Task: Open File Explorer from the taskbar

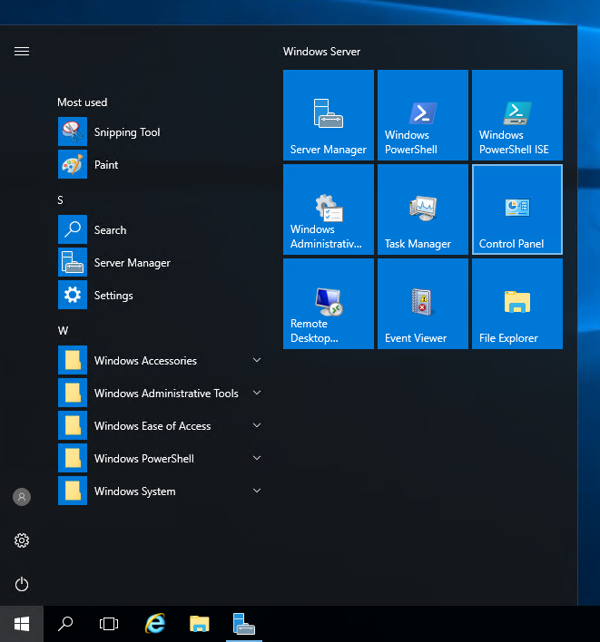Action: click(x=199, y=624)
